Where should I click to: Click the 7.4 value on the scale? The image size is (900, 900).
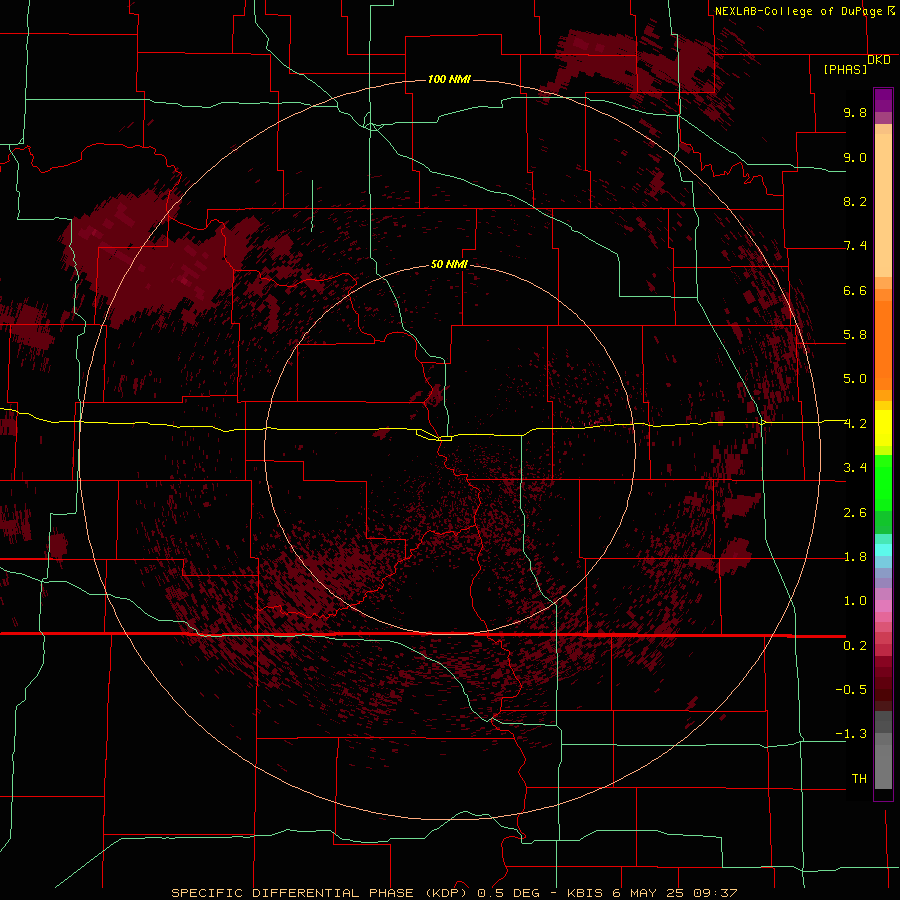pyautogui.click(x=855, y=246)
